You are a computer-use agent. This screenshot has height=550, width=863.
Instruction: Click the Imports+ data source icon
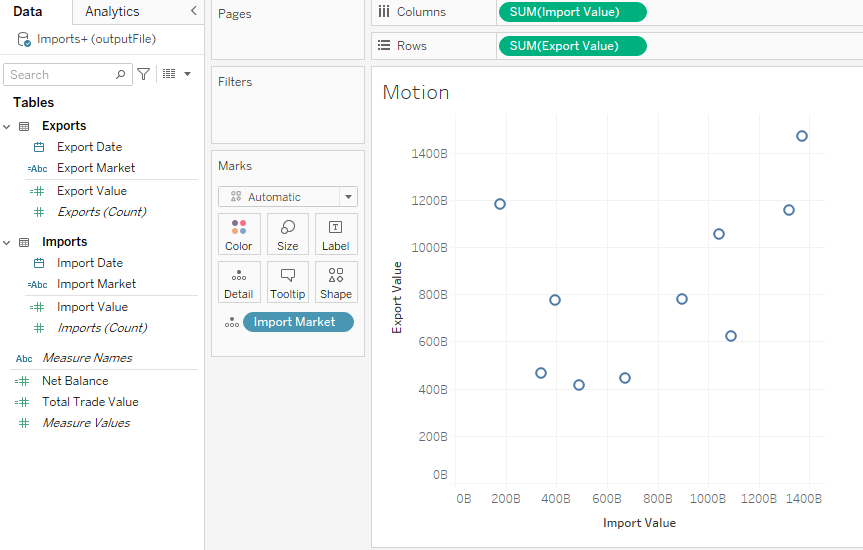coord(23,39)
